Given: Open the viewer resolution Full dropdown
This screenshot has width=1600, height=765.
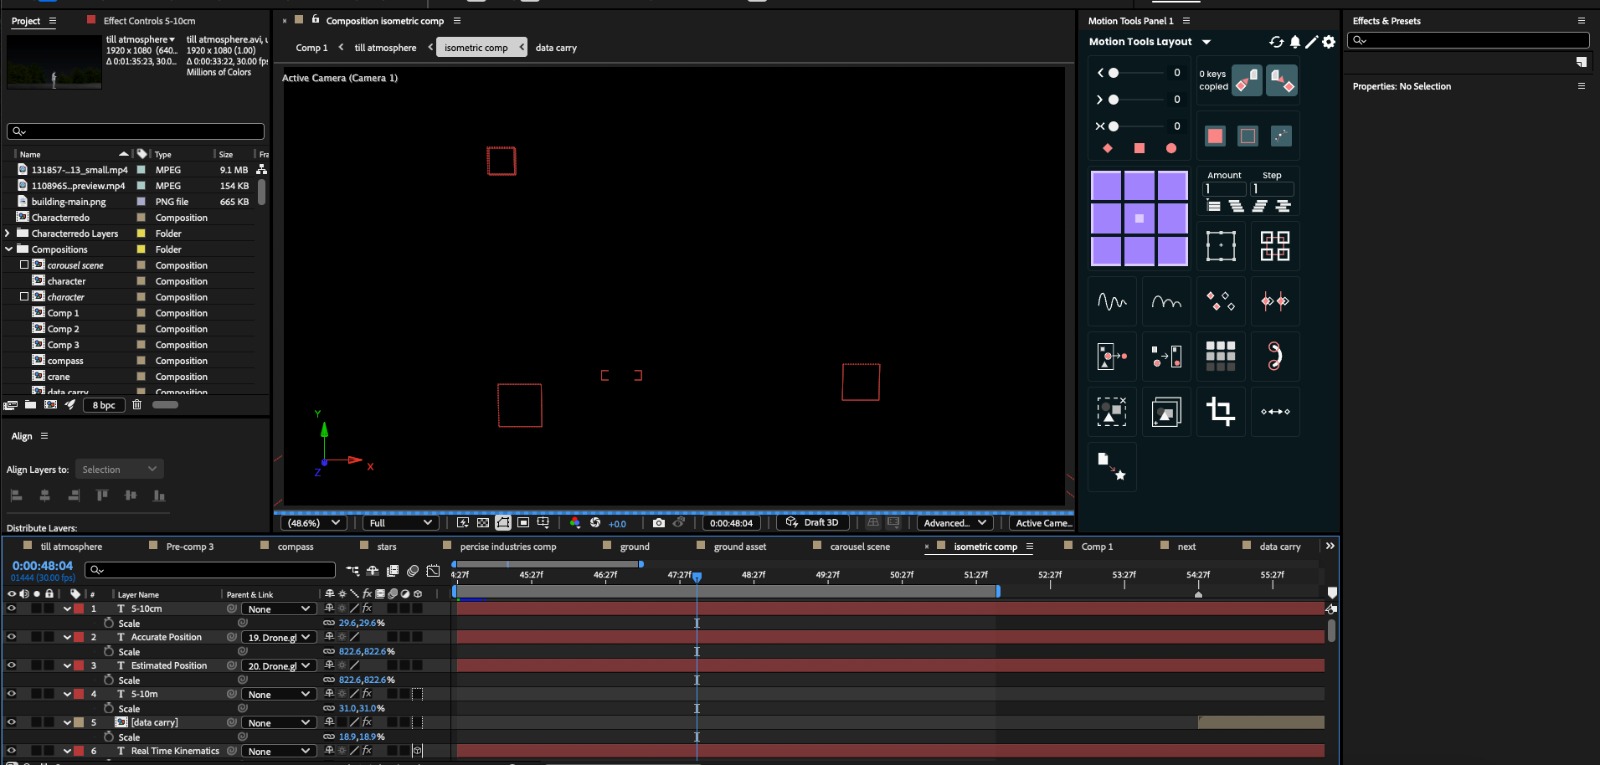Looking at the screenshot, I should (x=400, y=523).
